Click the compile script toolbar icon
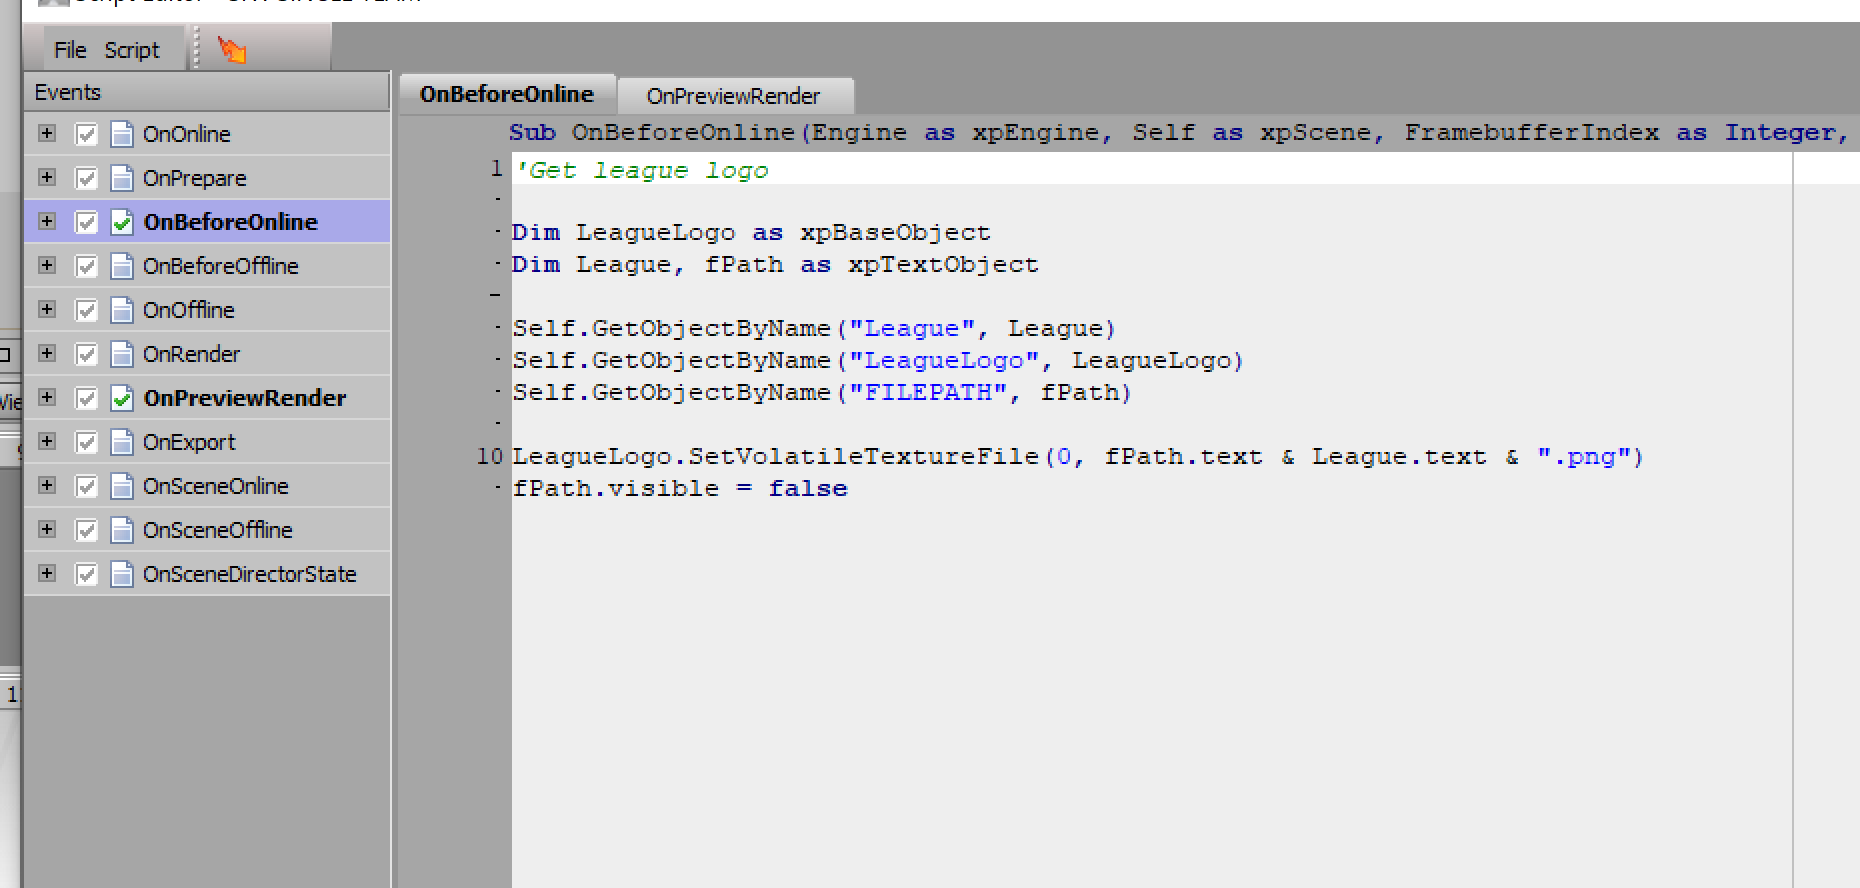 pyautogui.click(x=232, y=49)
